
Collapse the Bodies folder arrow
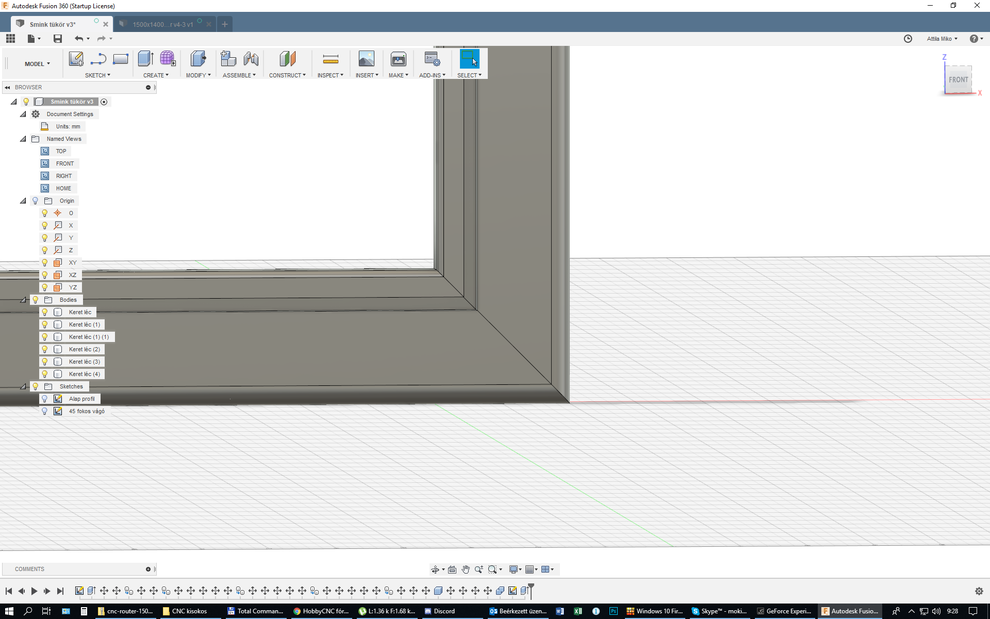pos(23,300)
